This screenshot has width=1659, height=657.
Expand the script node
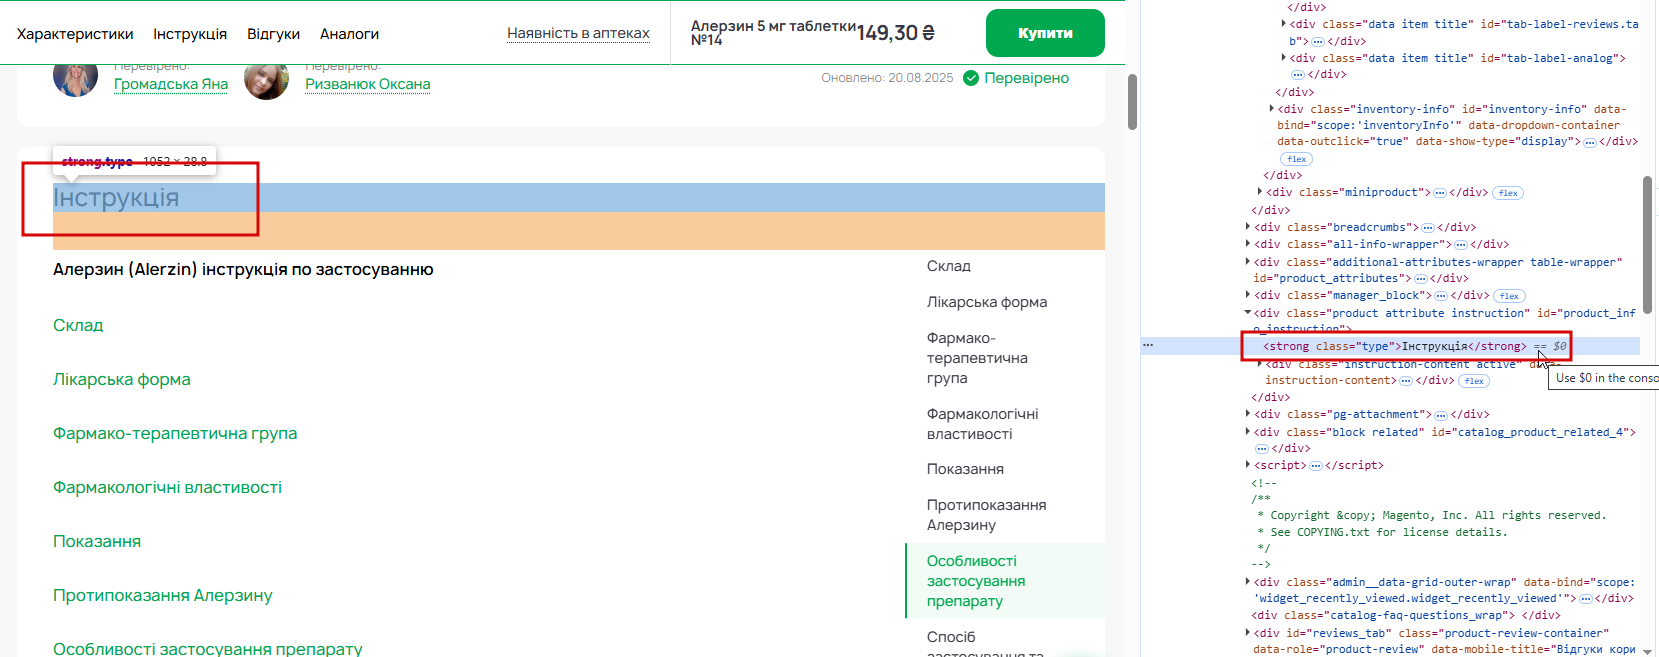[1248, 465]
